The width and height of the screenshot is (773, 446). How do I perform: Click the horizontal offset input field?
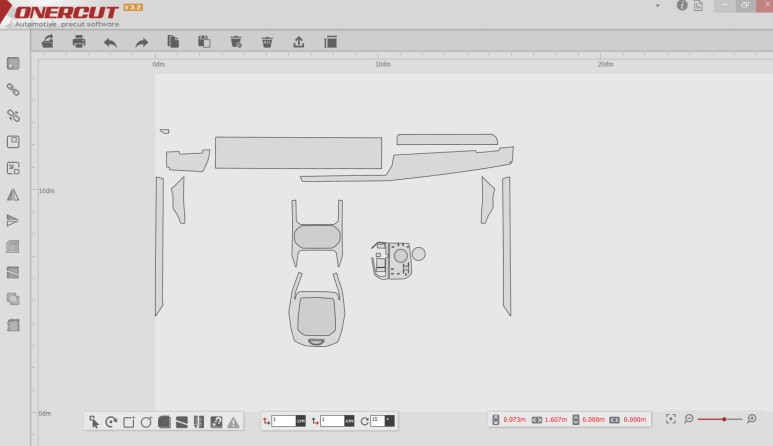pyautogui.click(x=283, y=421)
